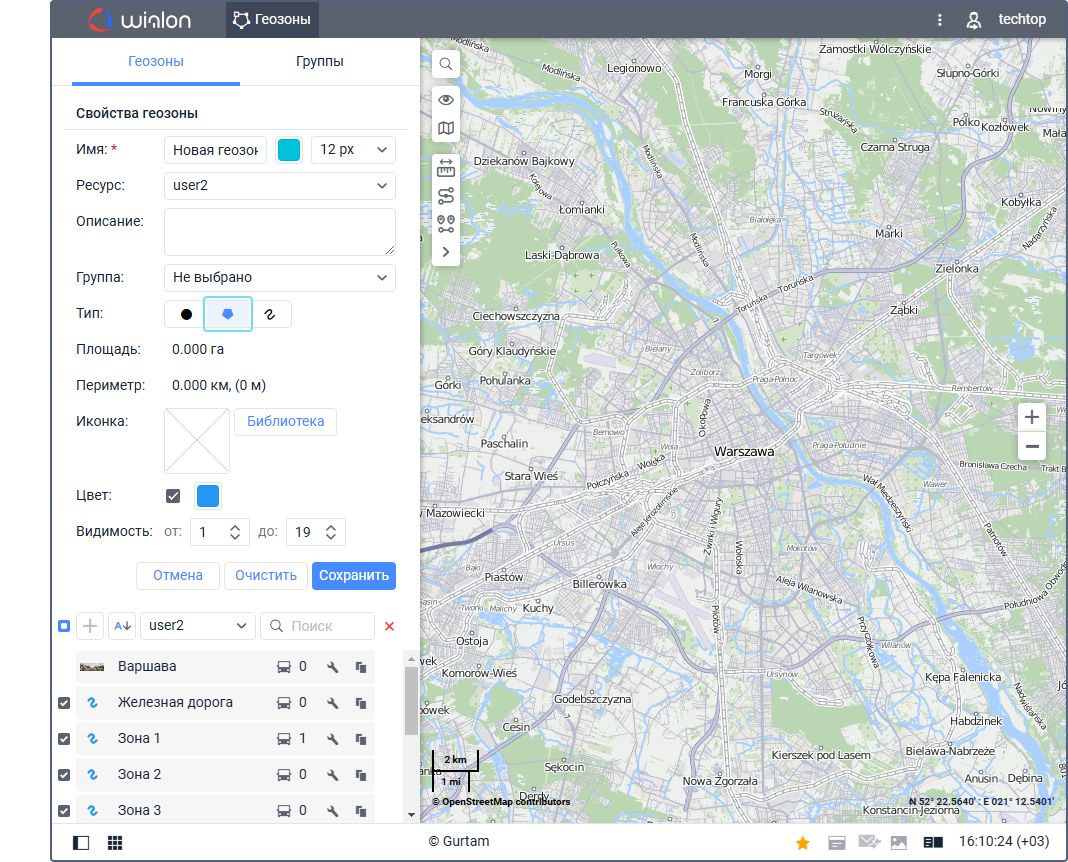
Task: Zoom in on the map
Action: (1032, 417)
